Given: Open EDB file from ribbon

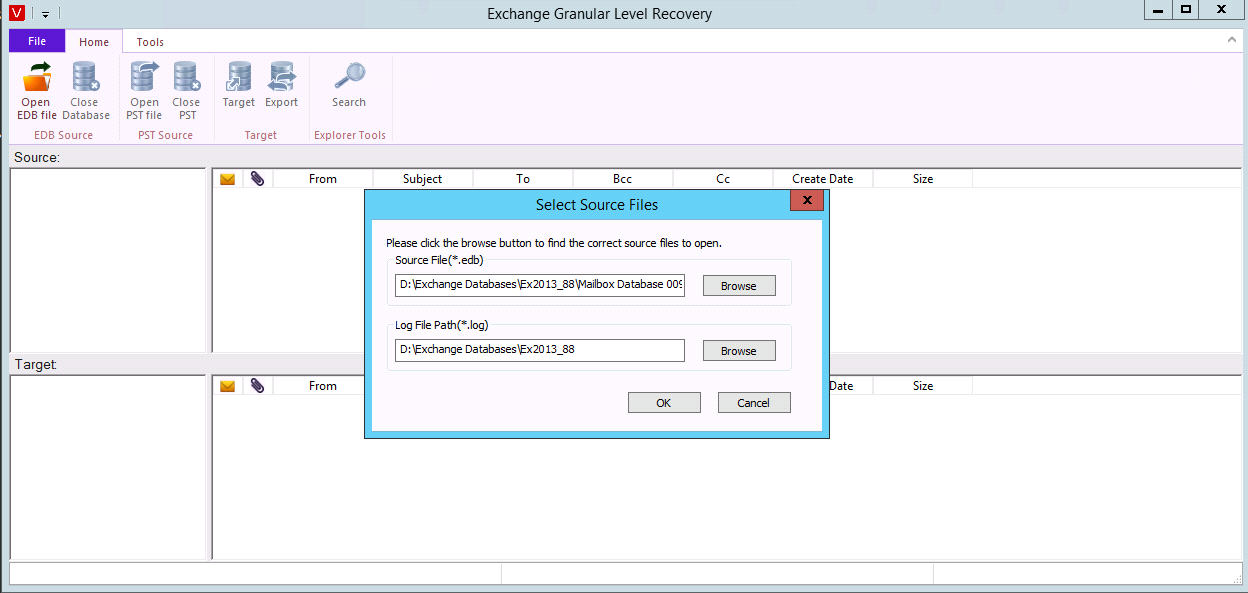Looking at the screenshot, I should pos(37,91).
